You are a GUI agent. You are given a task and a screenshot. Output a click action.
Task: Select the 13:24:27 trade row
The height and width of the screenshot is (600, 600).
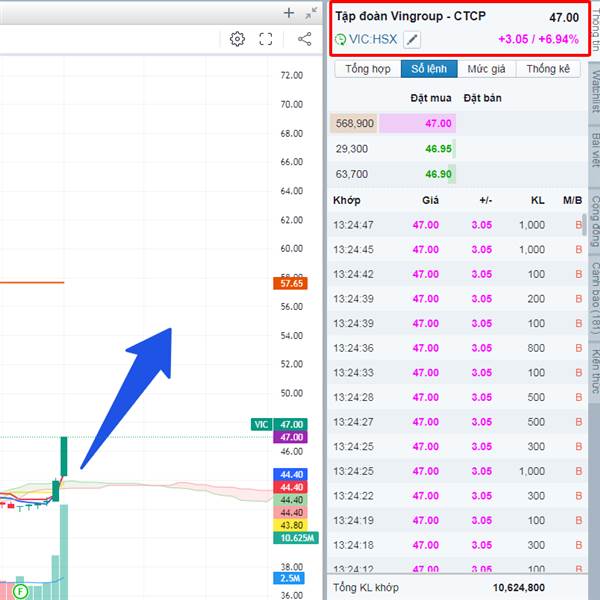pyautogui.click(x=457, y=422)
